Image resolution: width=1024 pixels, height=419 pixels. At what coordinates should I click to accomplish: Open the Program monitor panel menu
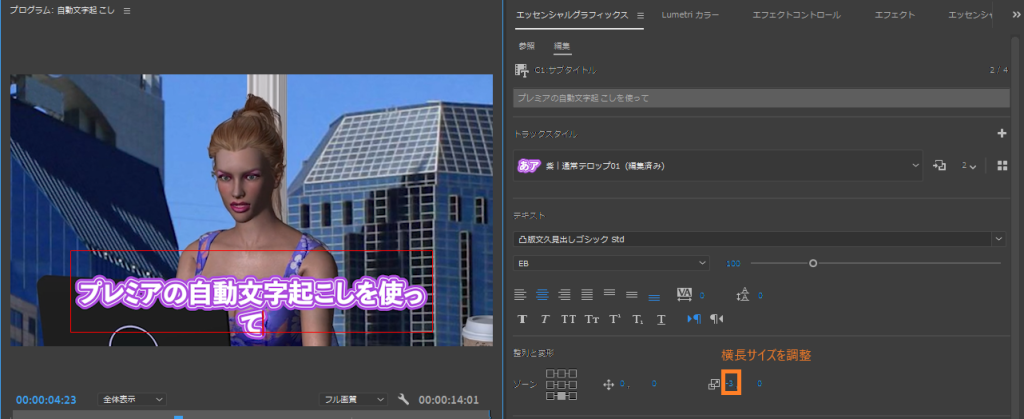click(x=127, y=11)
